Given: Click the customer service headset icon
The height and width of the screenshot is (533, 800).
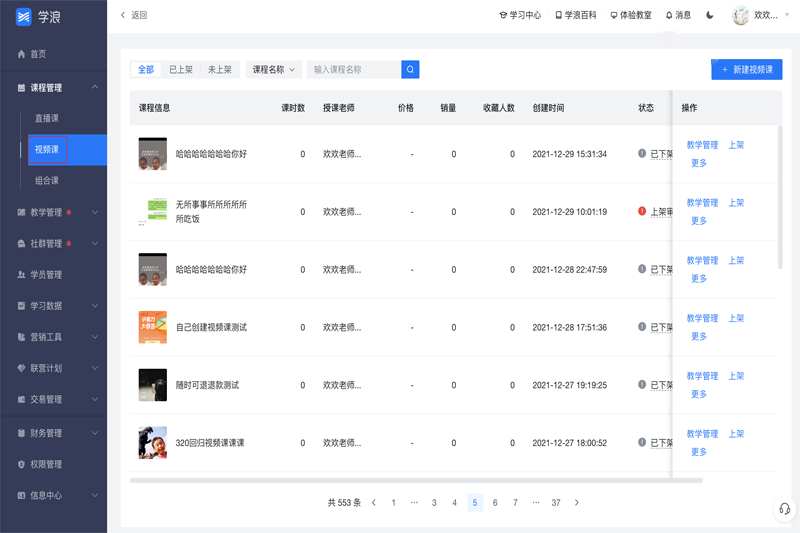Looking at the screenshot, I should 785,509.
